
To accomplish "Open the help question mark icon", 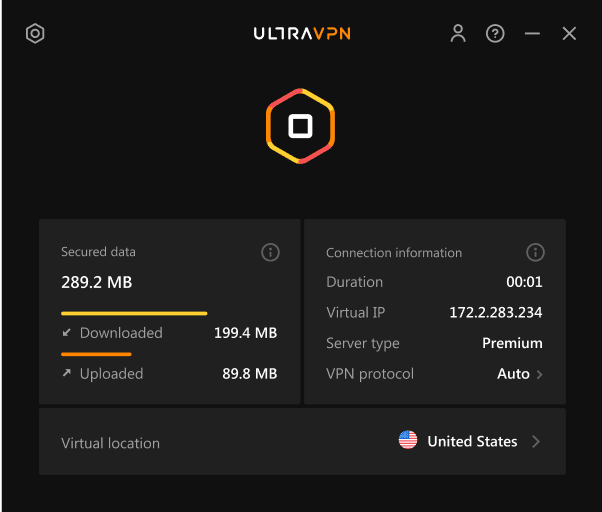I will [x=495, y=34].
